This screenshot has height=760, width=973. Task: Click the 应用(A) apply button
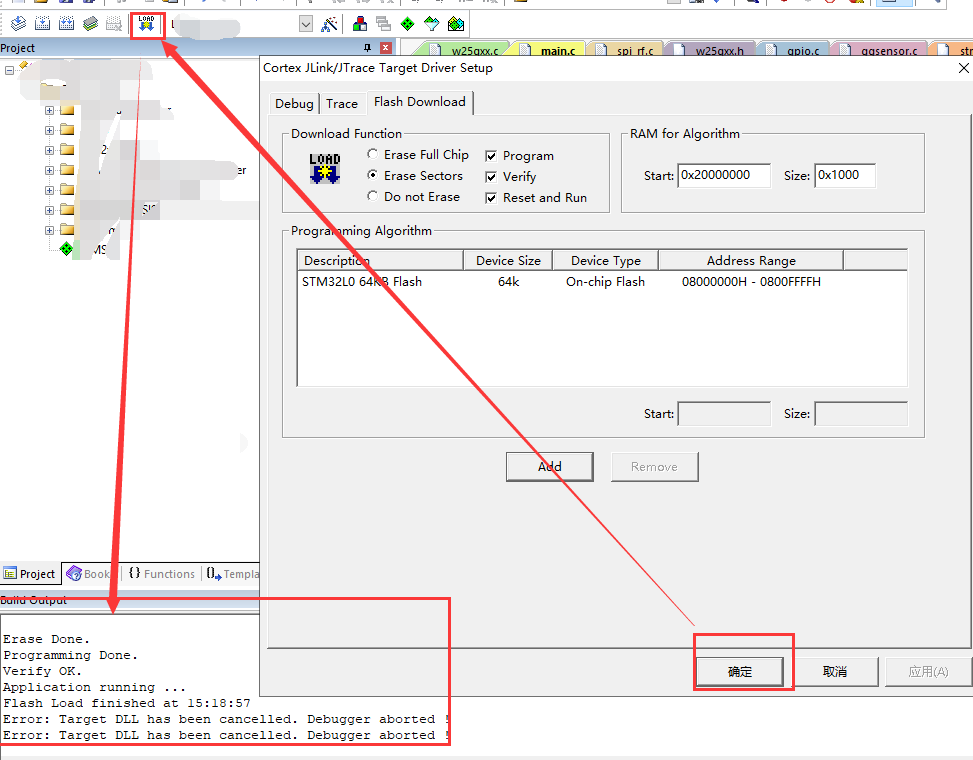(x=928, y=671)
